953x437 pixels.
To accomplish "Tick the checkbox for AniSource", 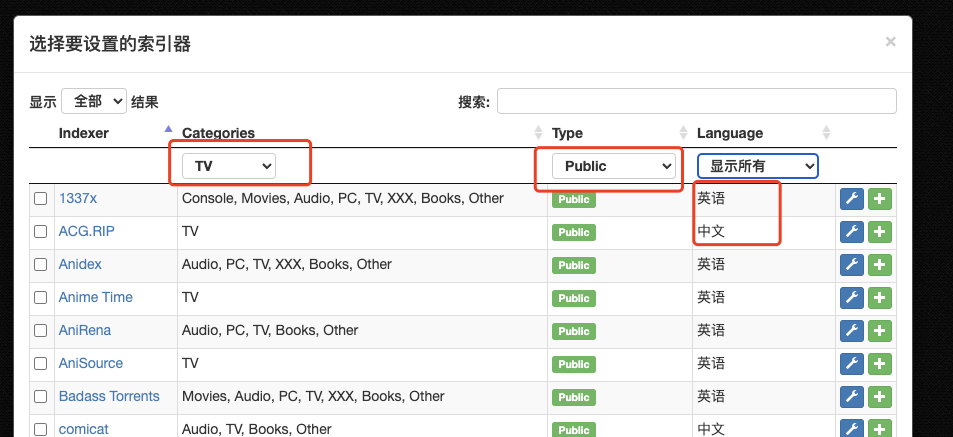I will point(41,363).
